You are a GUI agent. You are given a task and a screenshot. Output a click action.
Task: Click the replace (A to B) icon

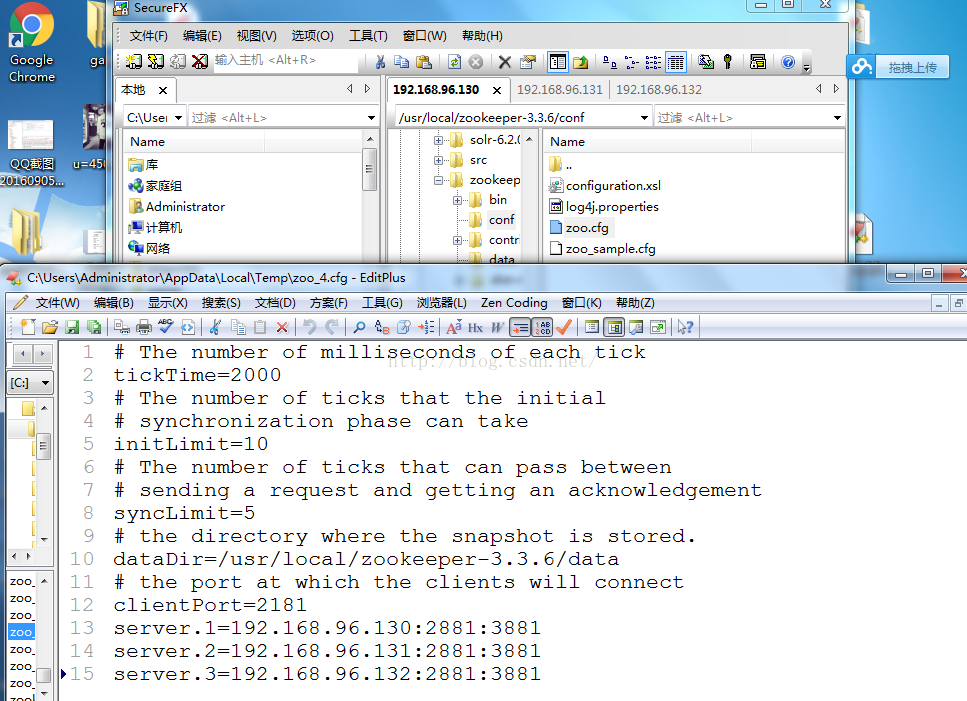coord(381,327)
